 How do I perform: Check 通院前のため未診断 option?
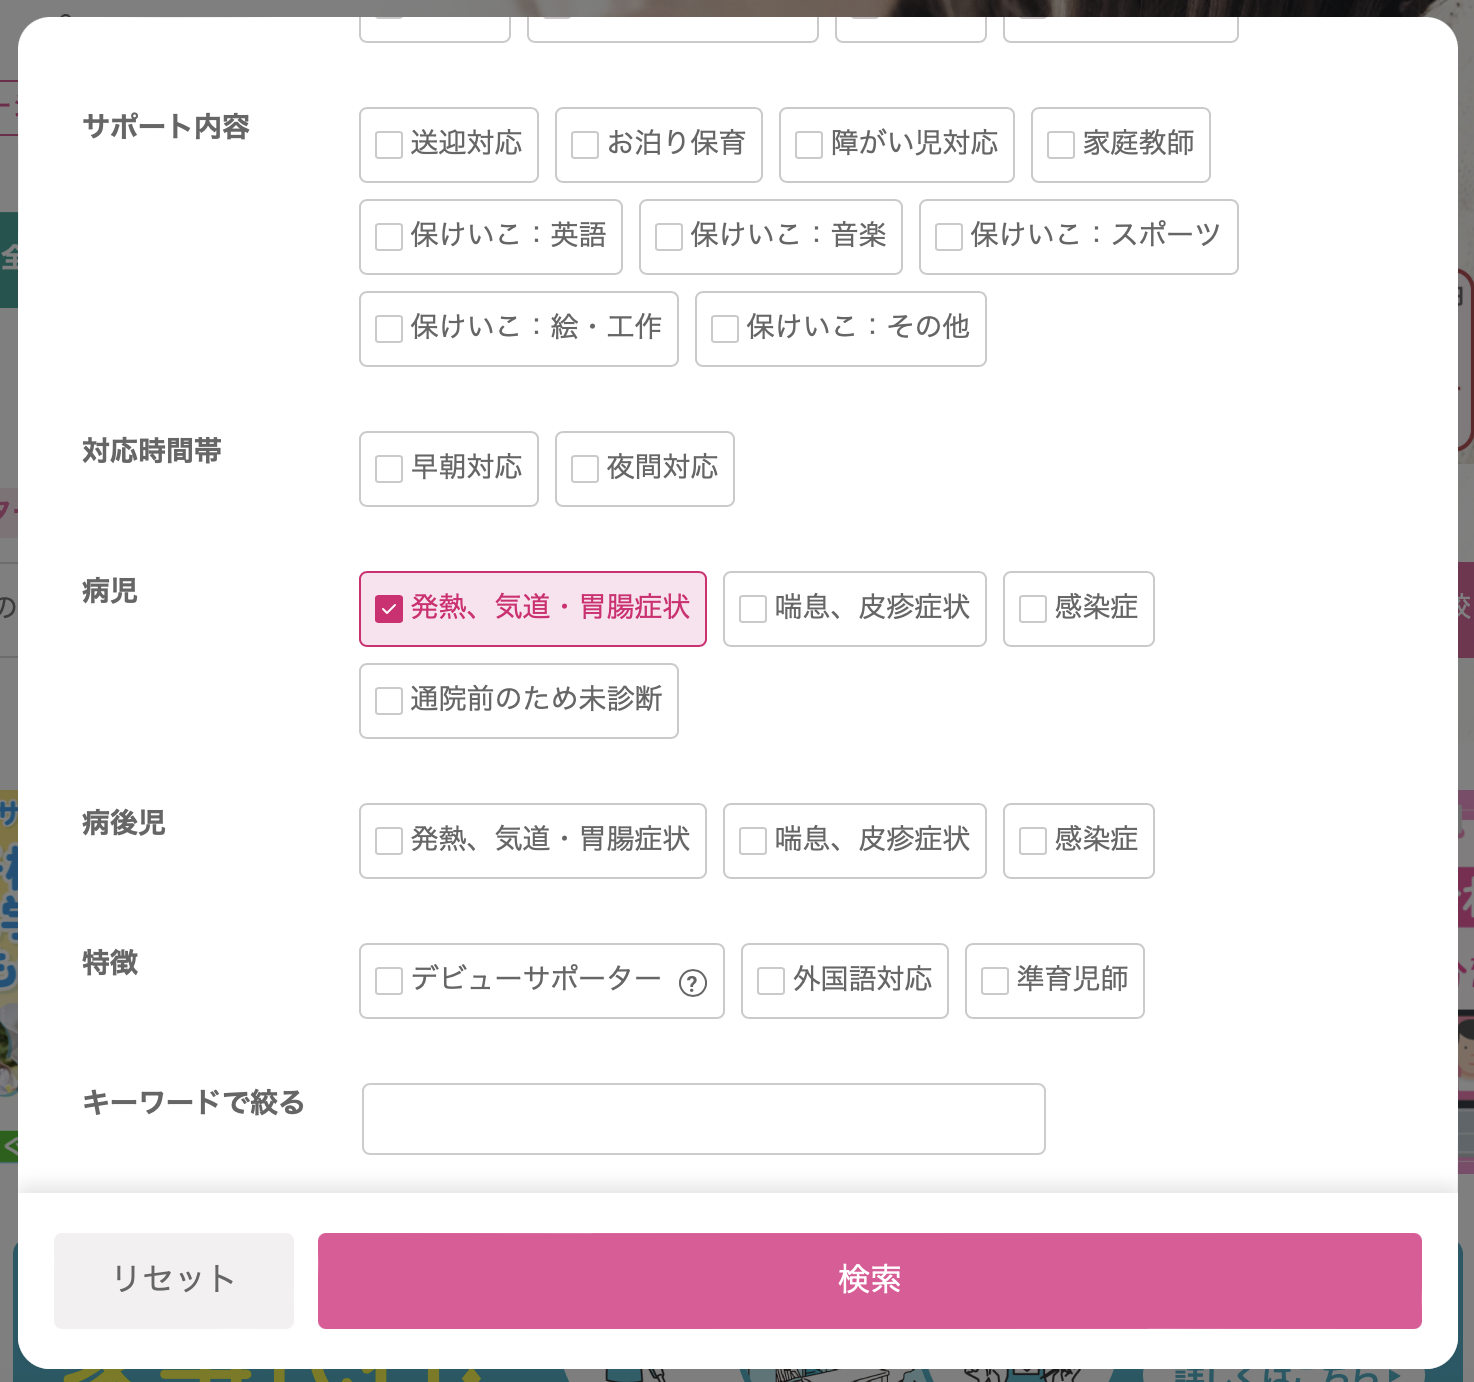point(389,701)
